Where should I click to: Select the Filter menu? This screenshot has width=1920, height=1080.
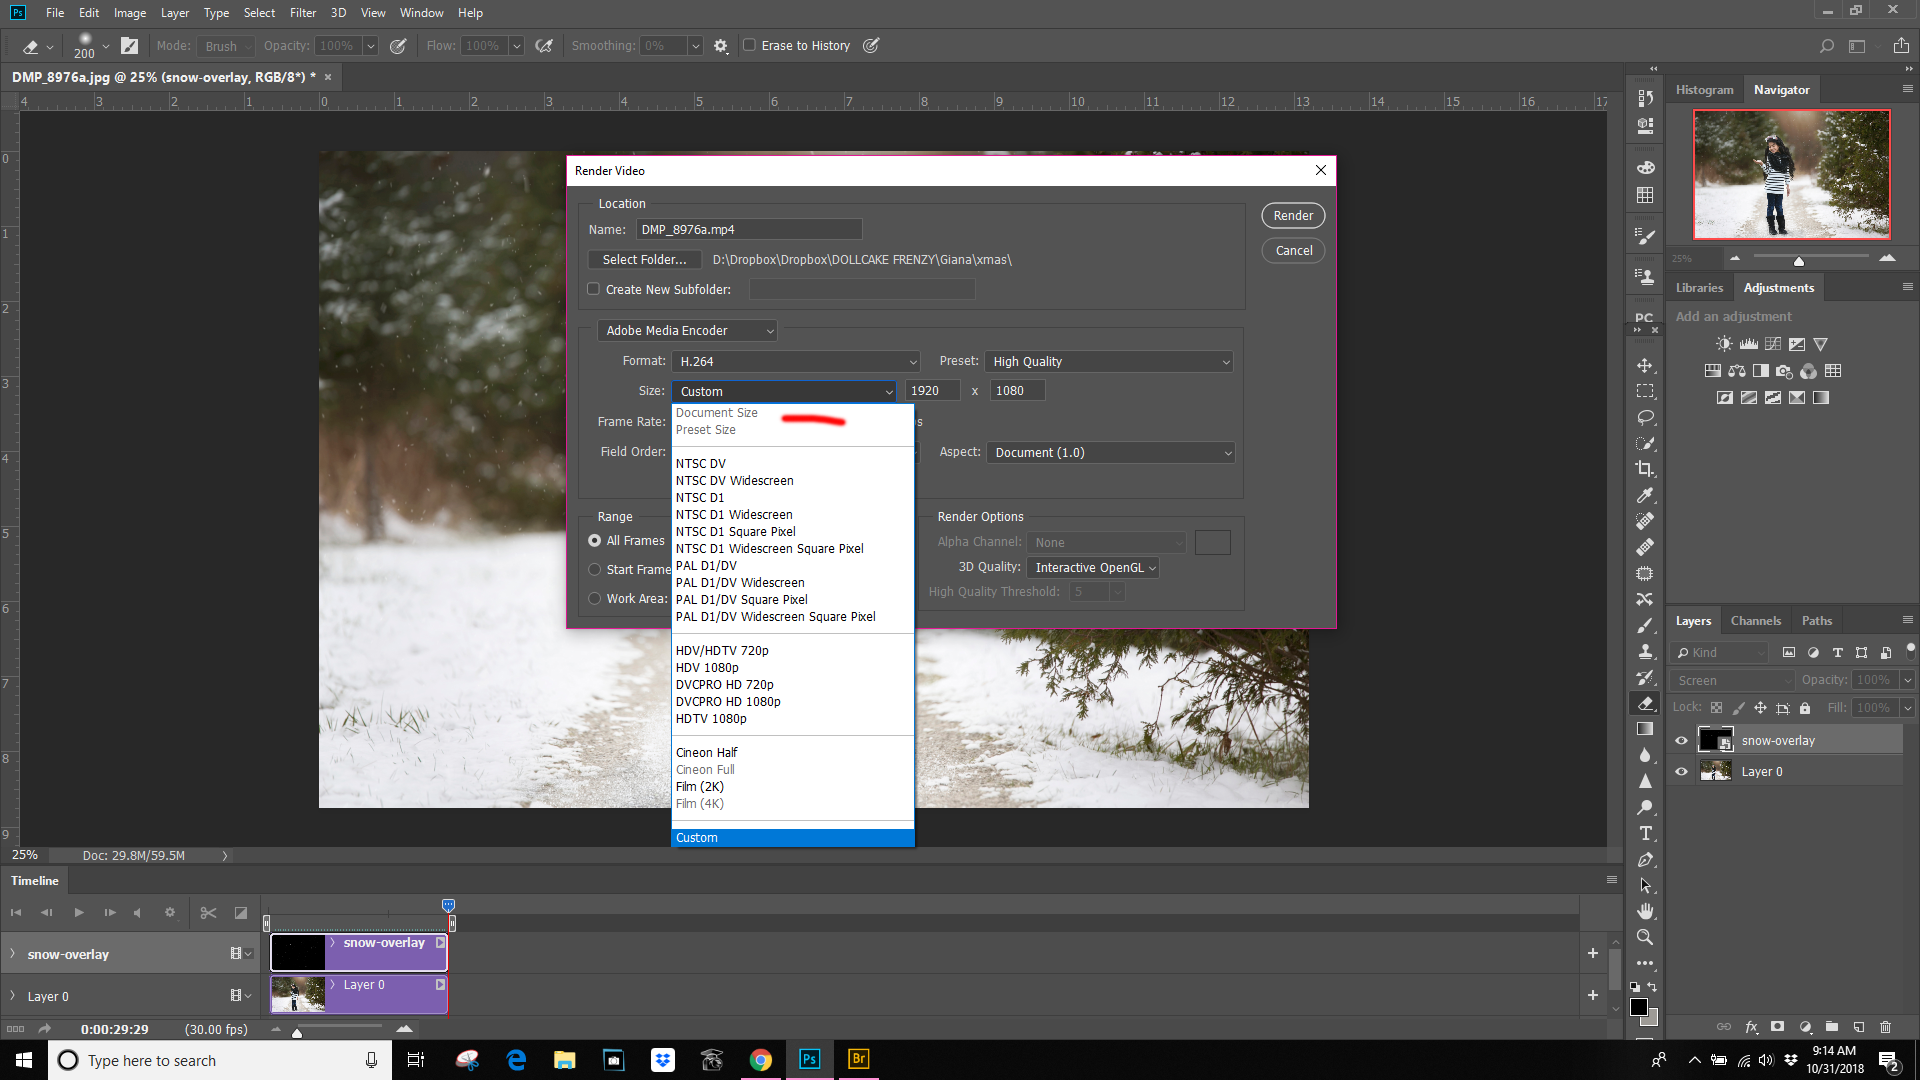pyautogui.click(x=301, y=12)
